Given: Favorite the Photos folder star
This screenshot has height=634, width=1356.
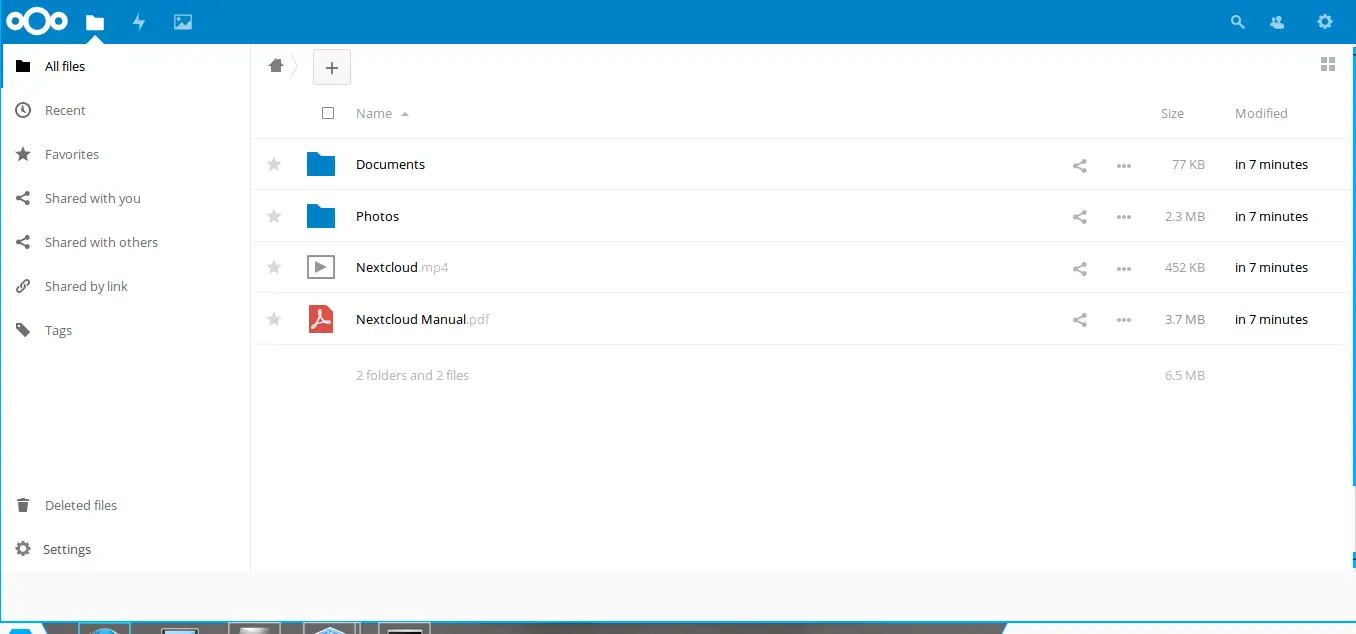Looking at the screenshot, I should point(274,216).
